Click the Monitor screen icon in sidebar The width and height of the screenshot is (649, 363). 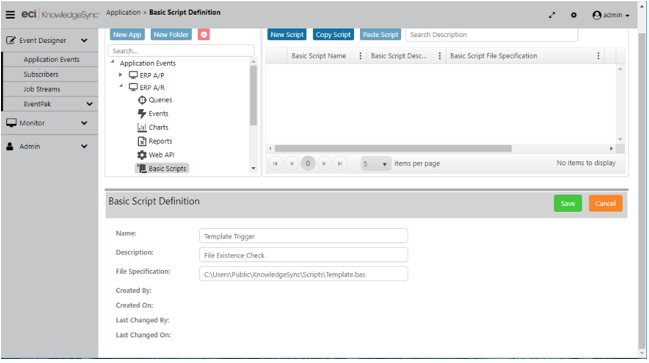[x=11, y=123]
